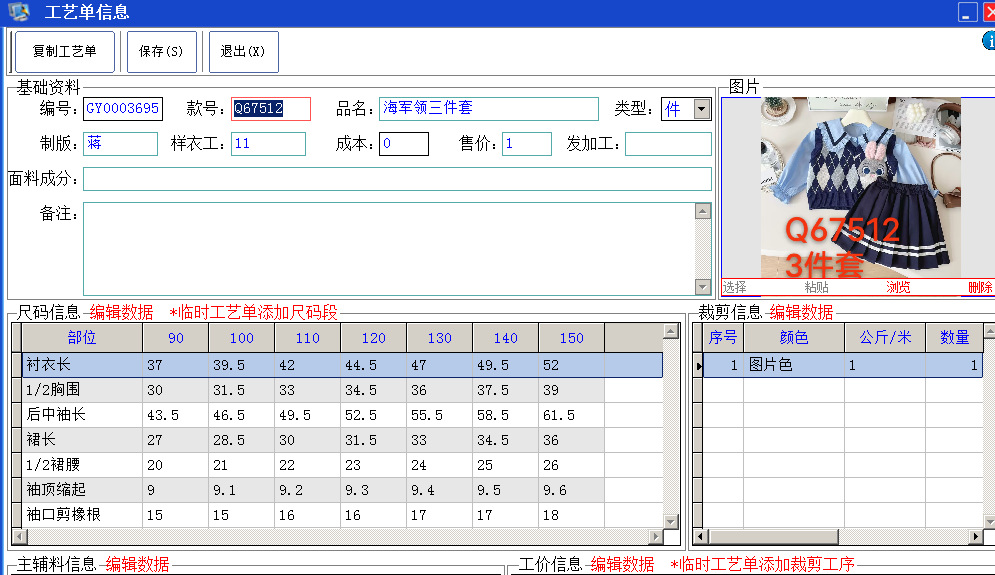This screenshot has height=575, width=995.
Task: Click the 150 size column header
Action: tap(572, 338)
